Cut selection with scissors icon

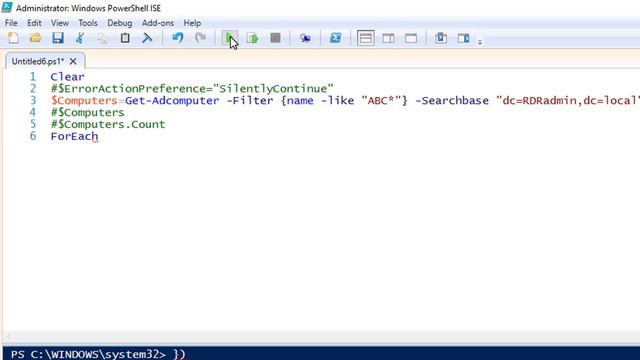[80, 38]
